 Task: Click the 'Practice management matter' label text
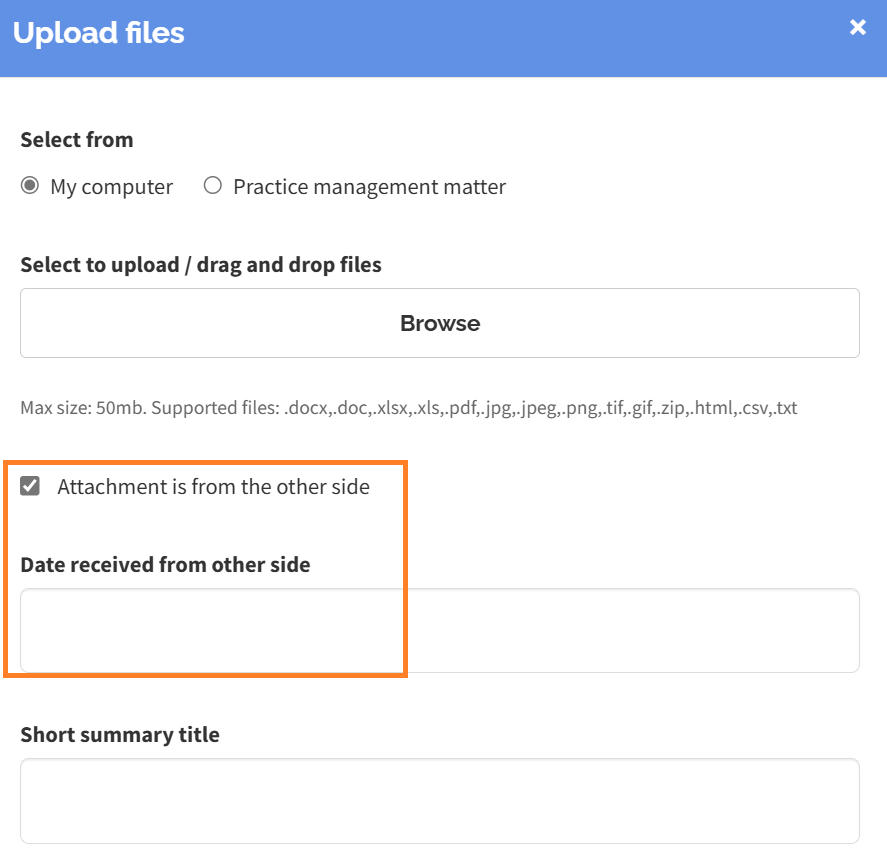point(369,187)
